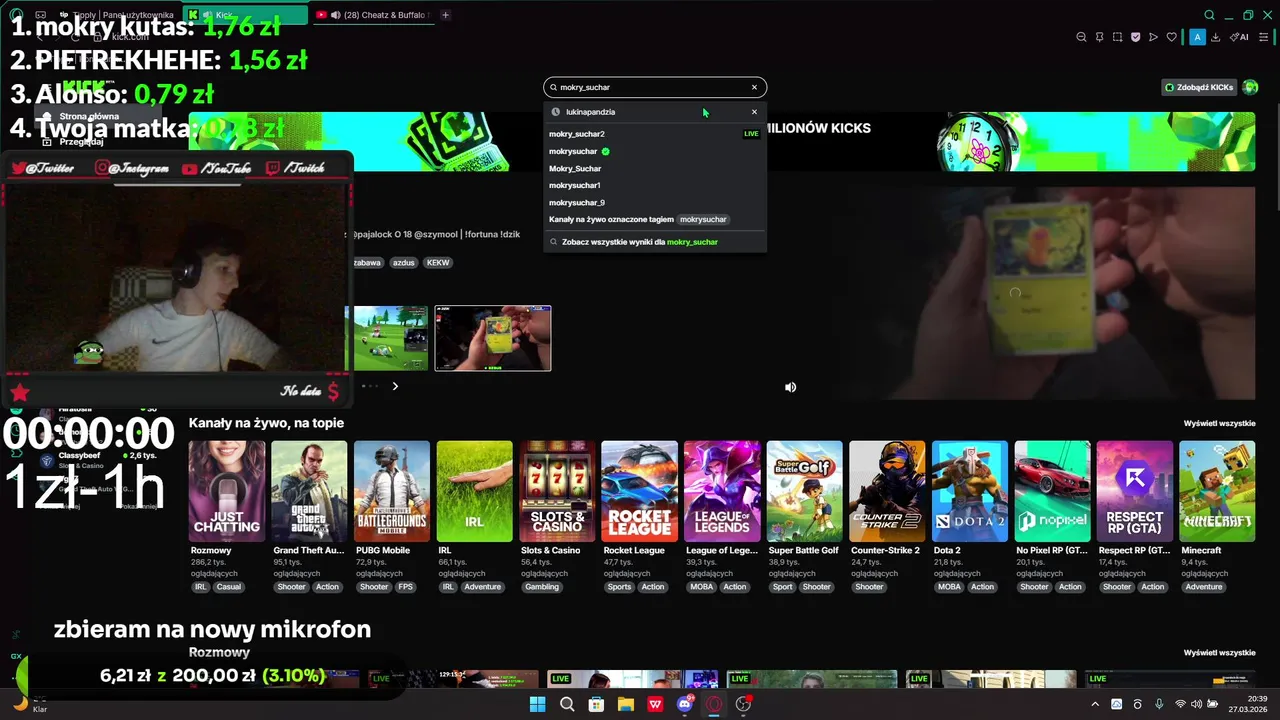
Task: Click 'Zobacz wszystkie wyniki dla mokry_suchar'
Action: click(x=654, y=242)
